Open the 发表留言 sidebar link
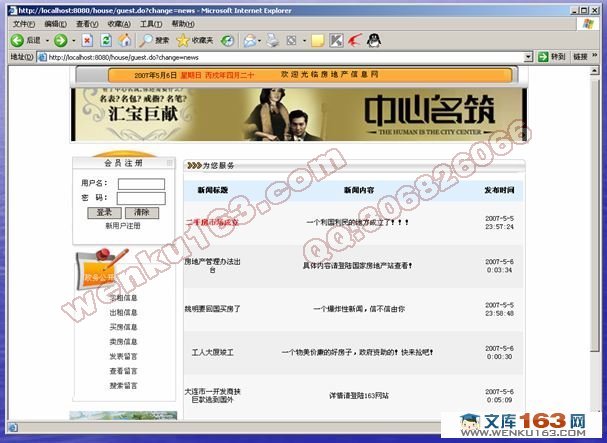Image resolution: width=607 pixels, height=443 pixels. tap(123, 356)
